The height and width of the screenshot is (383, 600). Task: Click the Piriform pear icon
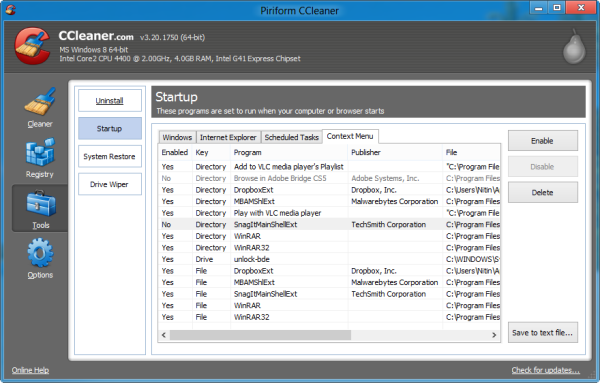point(574,47)
